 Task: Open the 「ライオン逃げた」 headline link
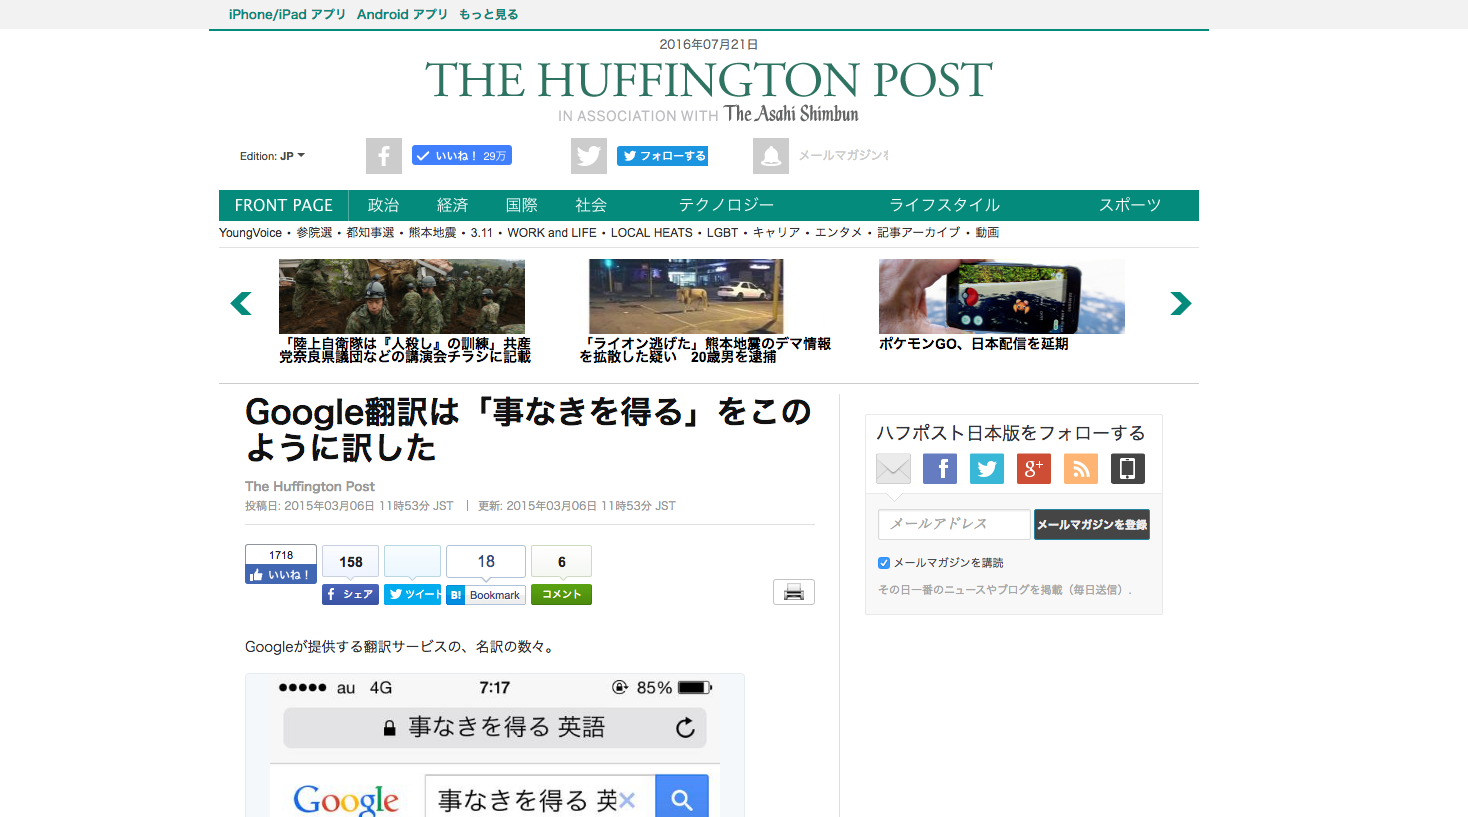click(x=705, y=350)
